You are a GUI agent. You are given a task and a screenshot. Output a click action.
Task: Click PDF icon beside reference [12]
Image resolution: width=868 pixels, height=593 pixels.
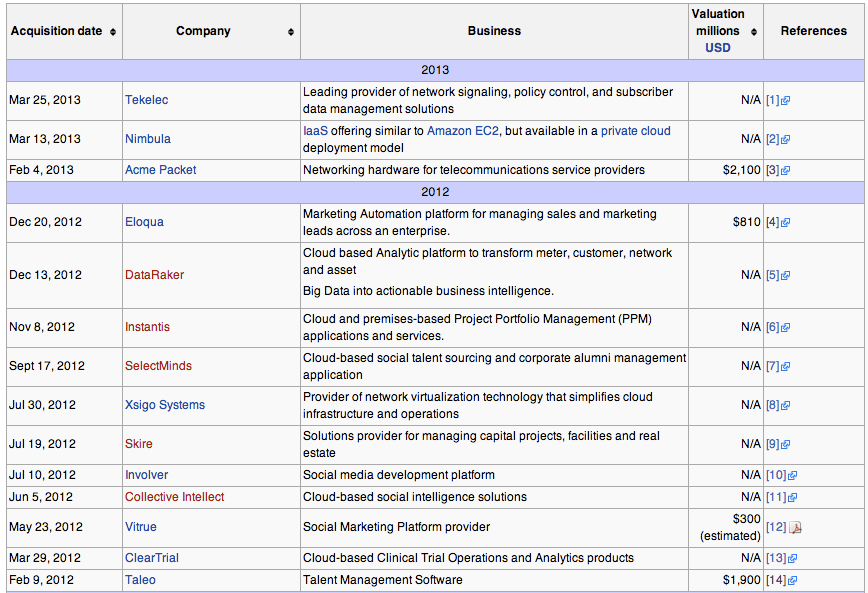[x=795, y=528]
